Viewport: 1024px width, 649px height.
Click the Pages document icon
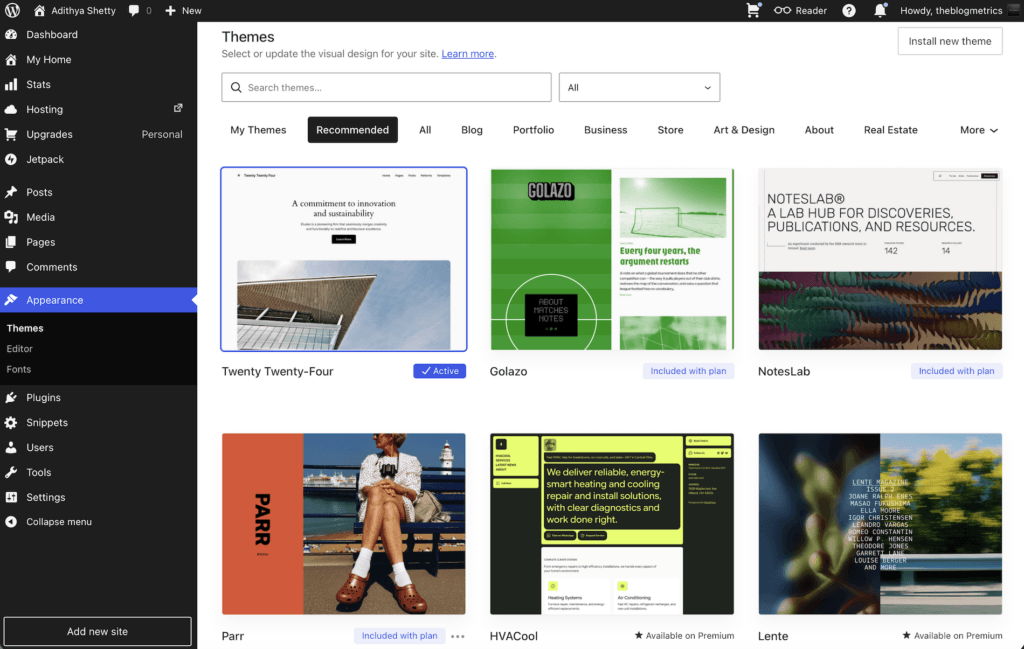pos(11,242)
